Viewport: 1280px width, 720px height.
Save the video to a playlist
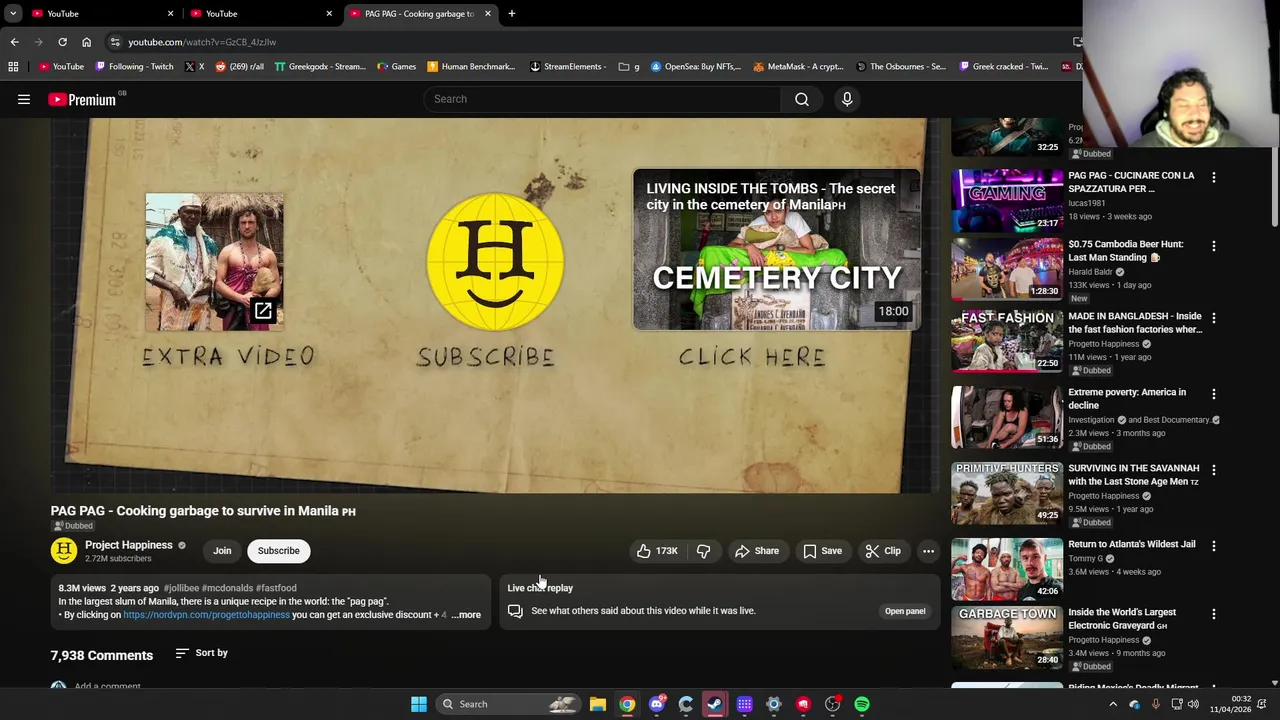[x=822, y=551]
